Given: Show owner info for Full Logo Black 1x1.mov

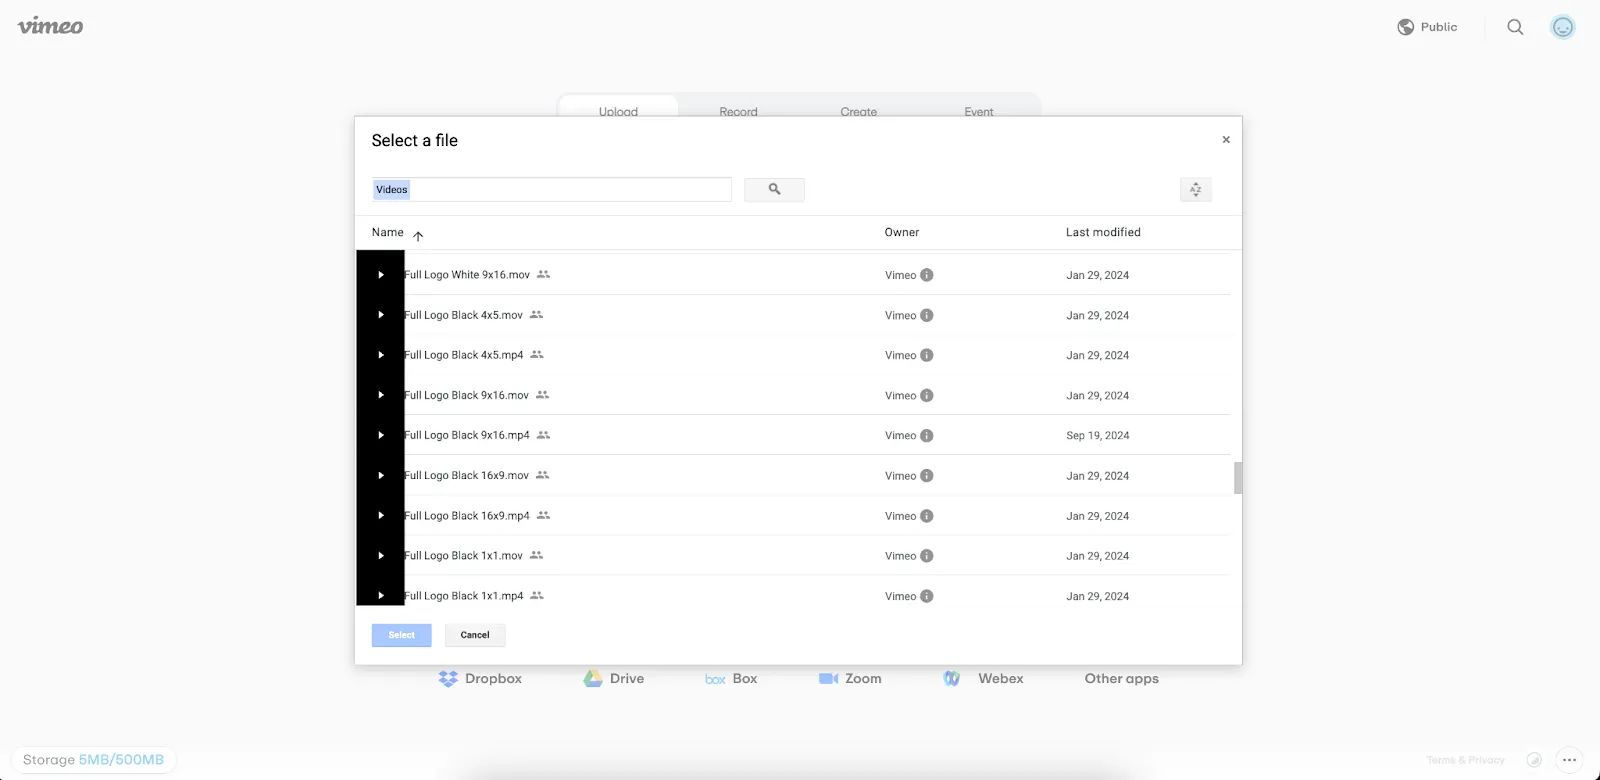Looking at the screenshot, I should point(927,556).
